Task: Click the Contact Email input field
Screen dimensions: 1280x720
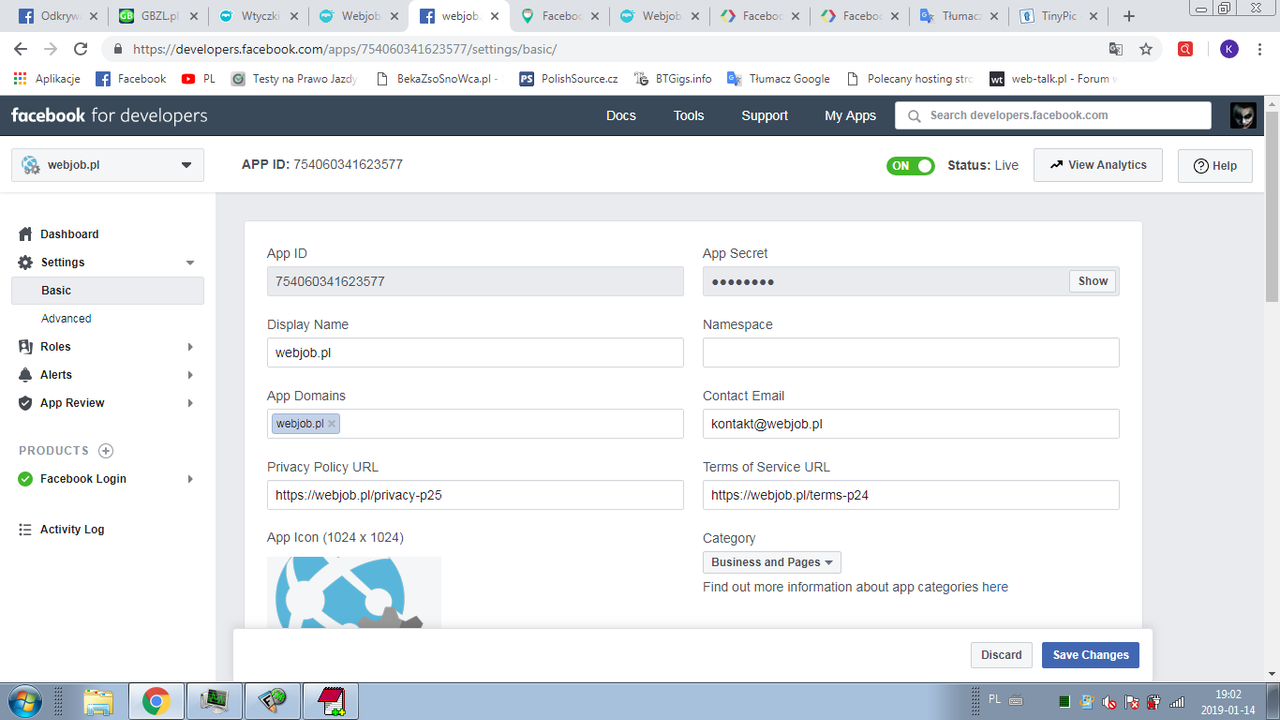Action: click(x=911, y=424)
